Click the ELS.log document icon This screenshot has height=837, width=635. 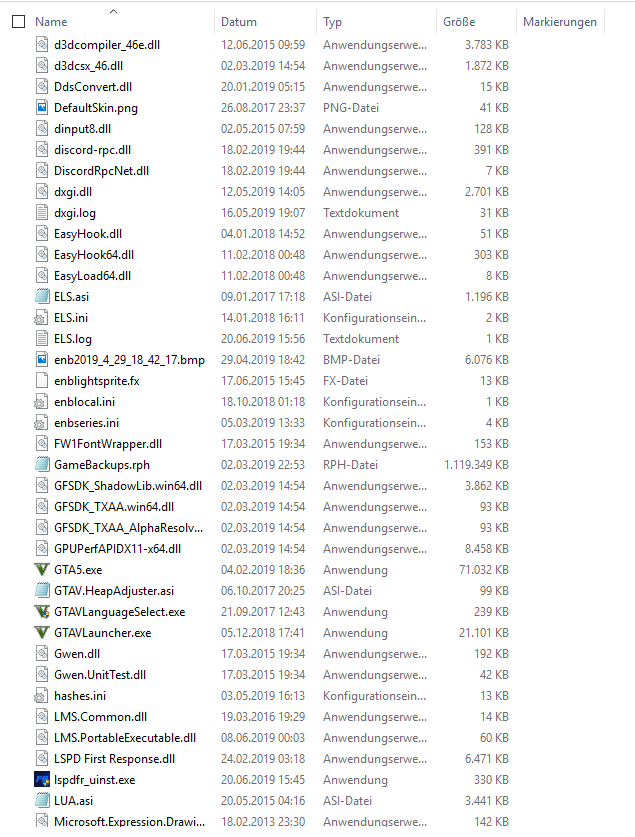[x=42, y=338]
